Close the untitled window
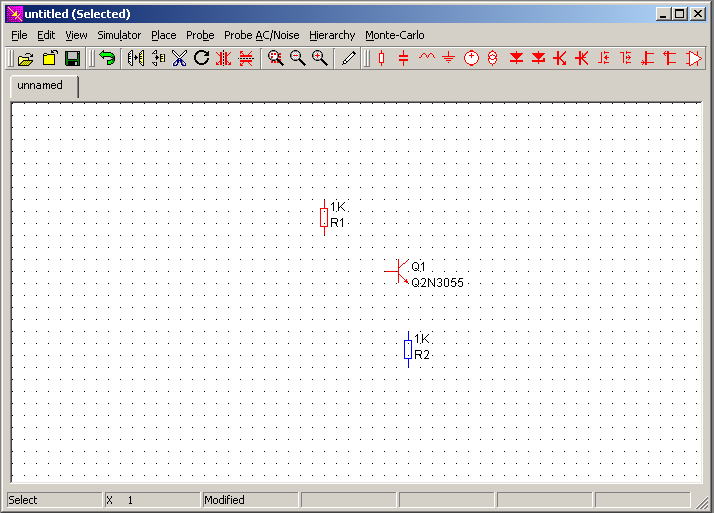This screenshot has width=714, height=513. 698,14
